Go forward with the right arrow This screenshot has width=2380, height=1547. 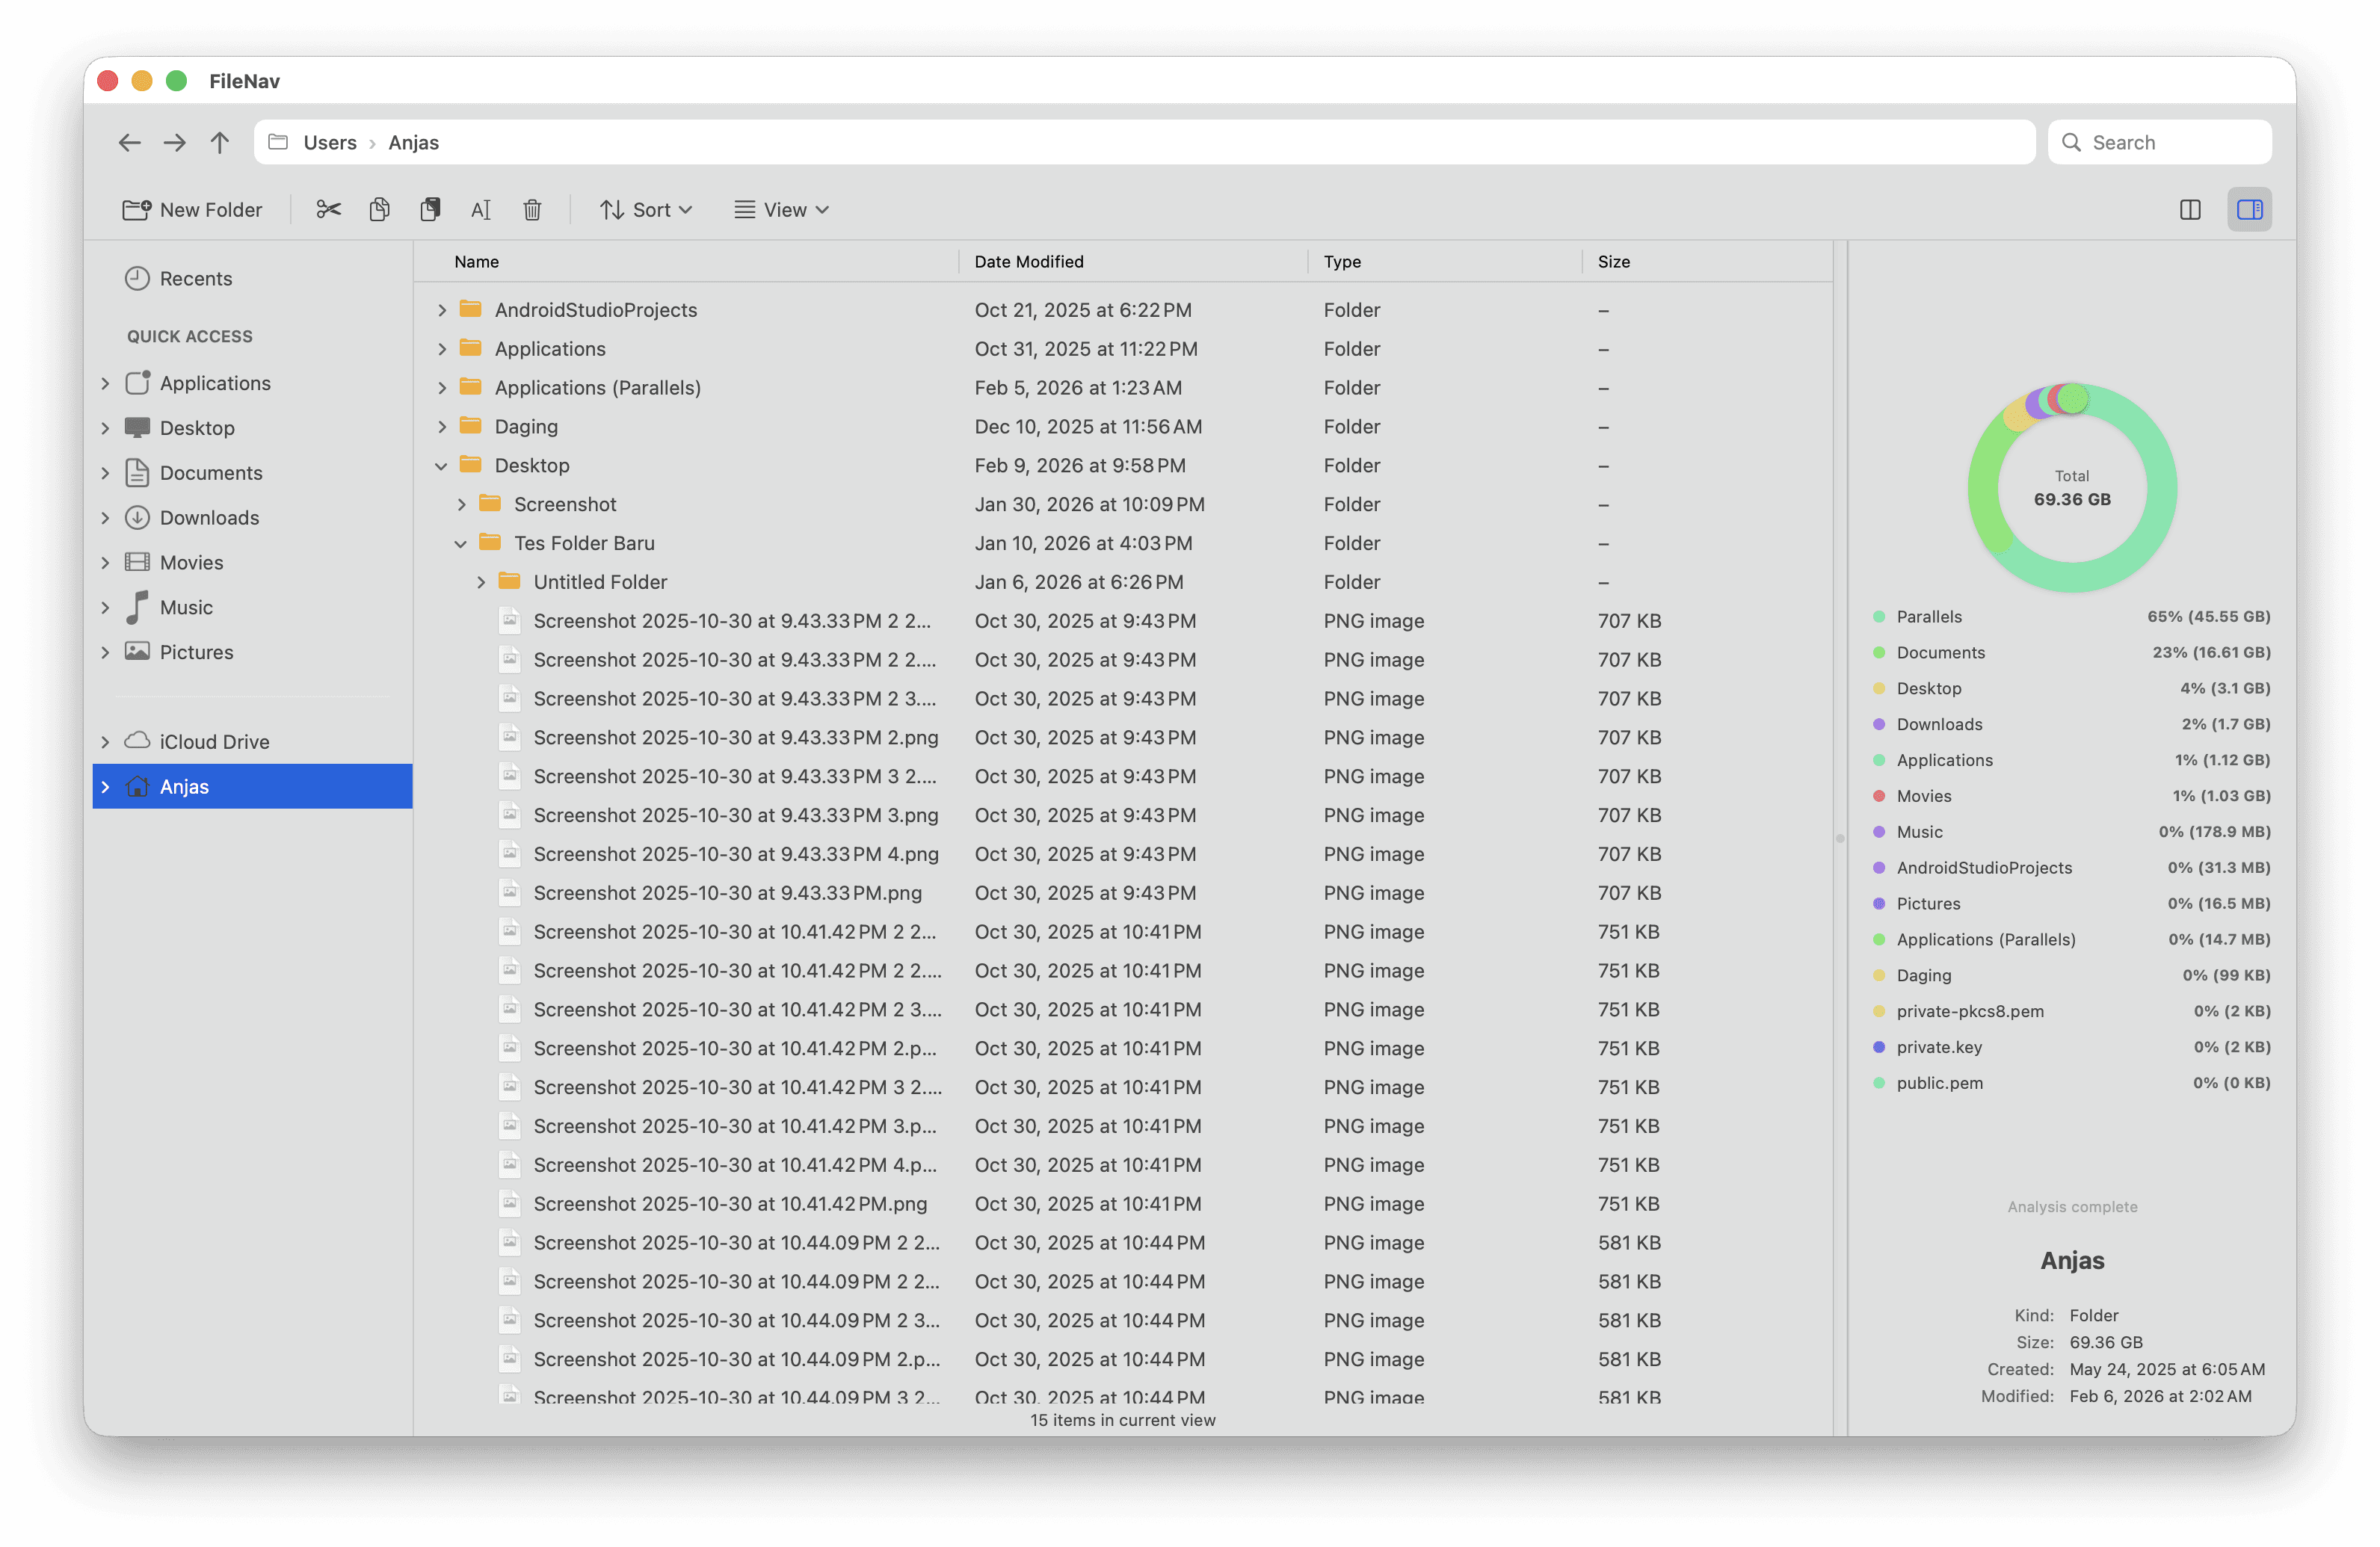(175, 142)
